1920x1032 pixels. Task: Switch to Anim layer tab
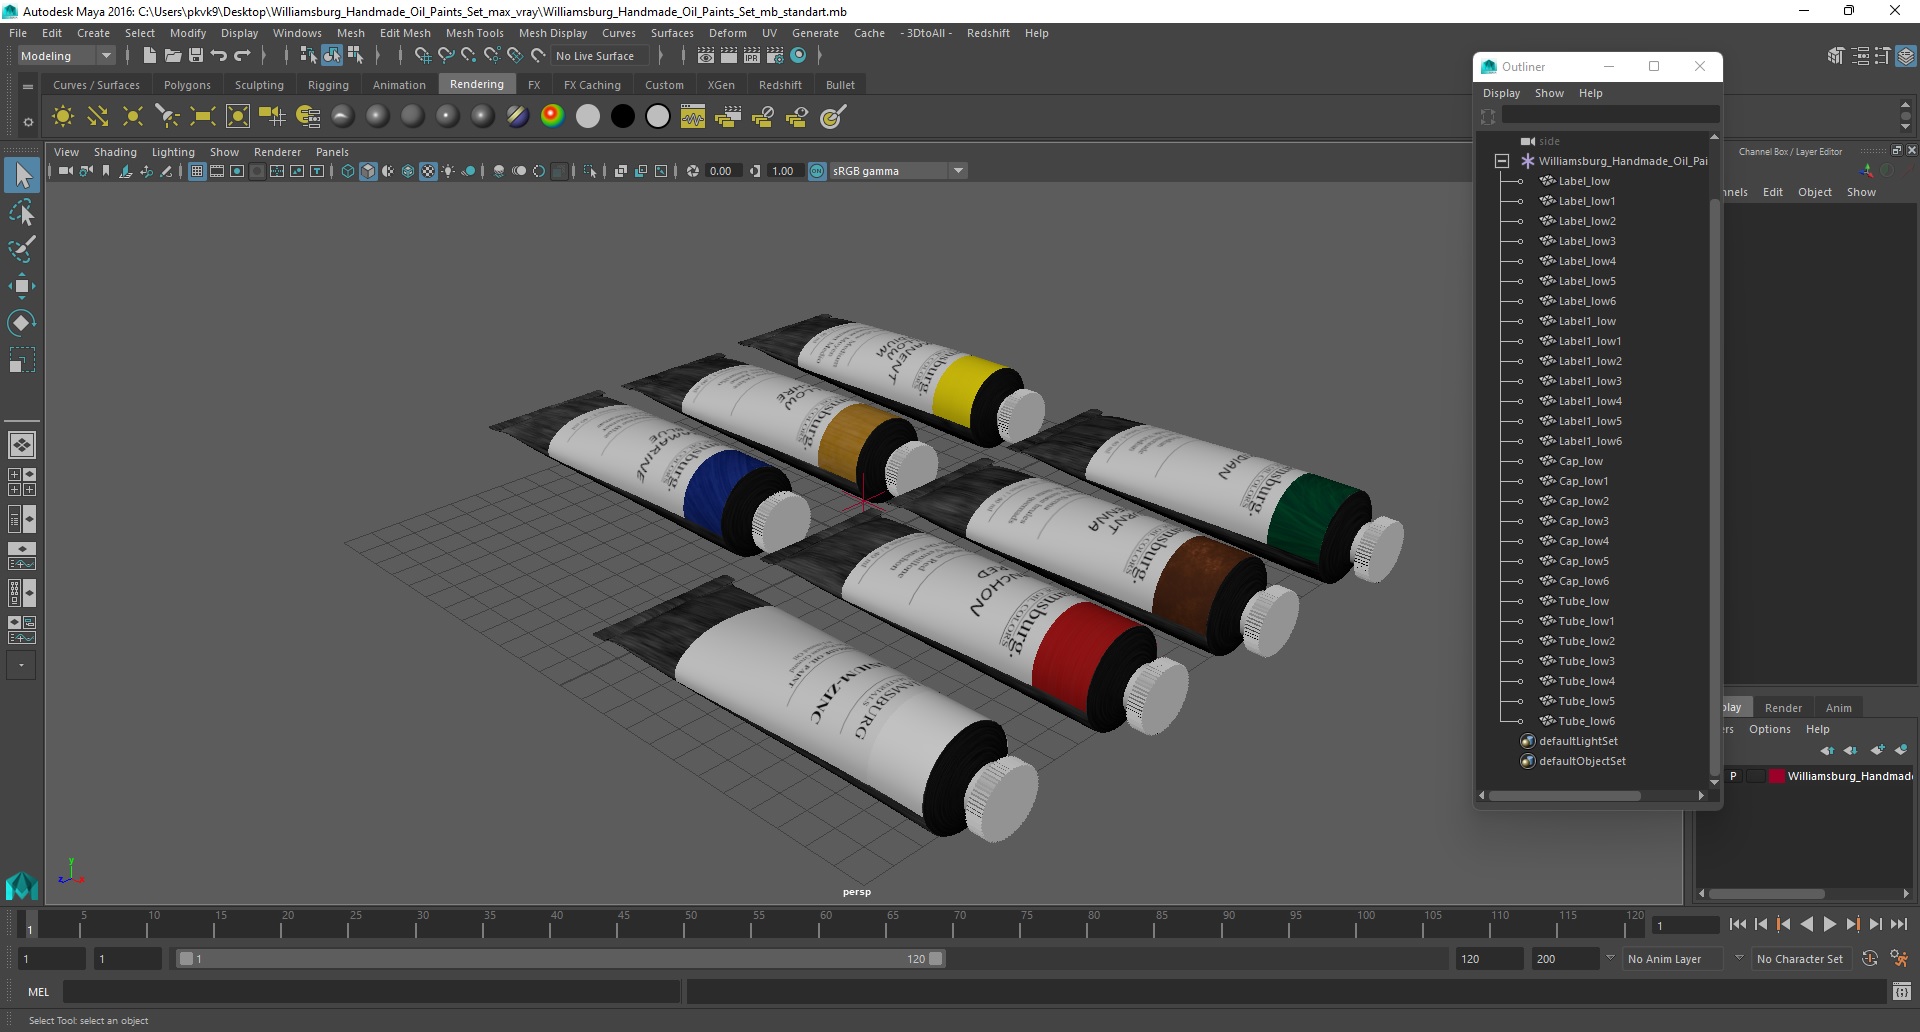click(1838, 708)
